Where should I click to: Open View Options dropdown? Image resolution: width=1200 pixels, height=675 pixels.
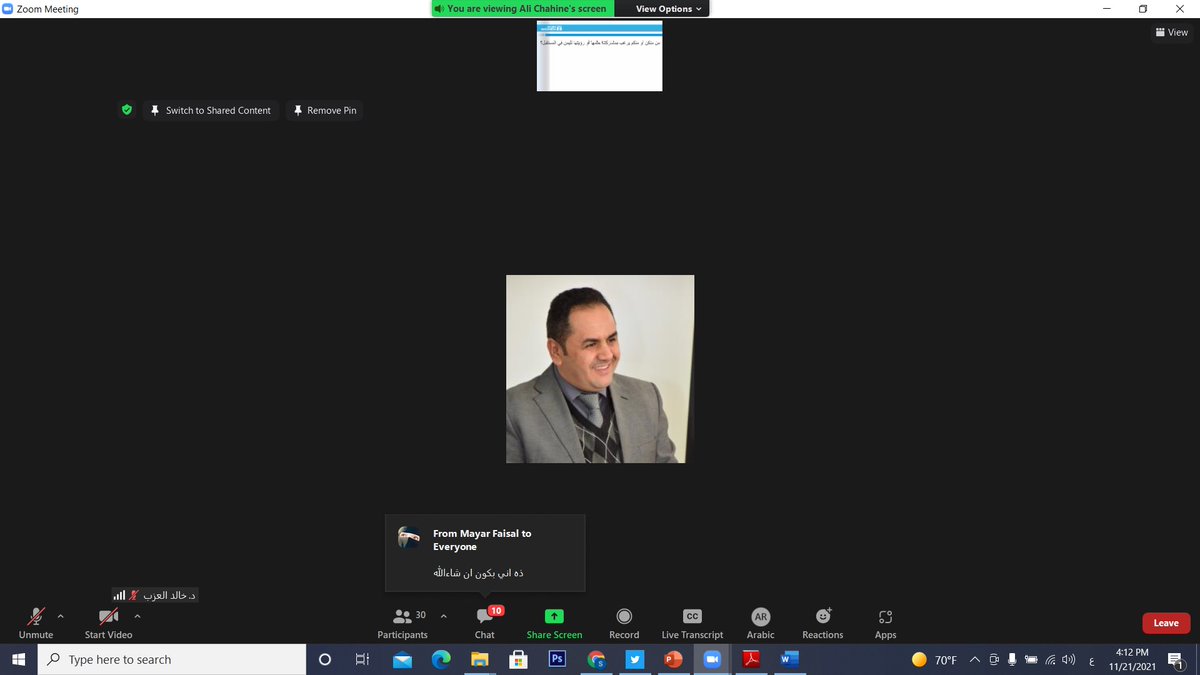point(669,9)
